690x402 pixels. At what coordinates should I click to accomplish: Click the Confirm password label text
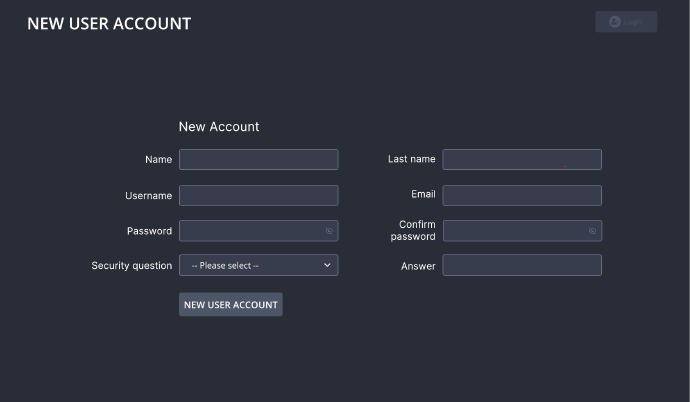[414, 231]
